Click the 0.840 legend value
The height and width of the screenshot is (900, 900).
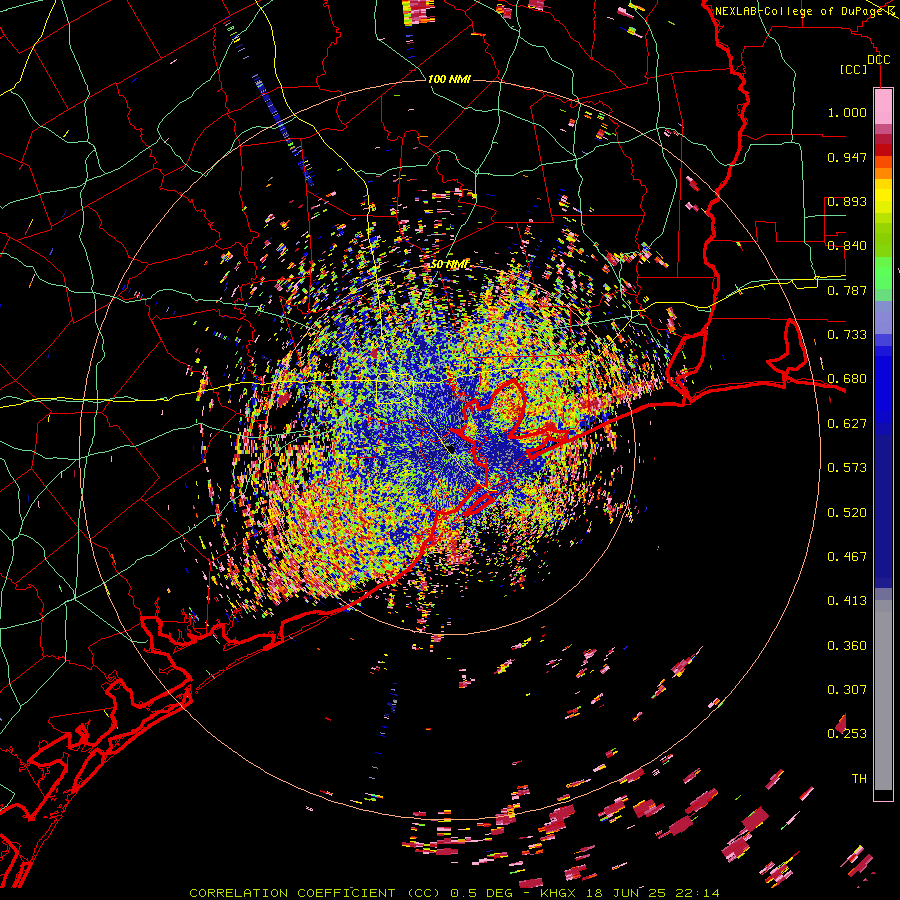(x=847, y=246)
